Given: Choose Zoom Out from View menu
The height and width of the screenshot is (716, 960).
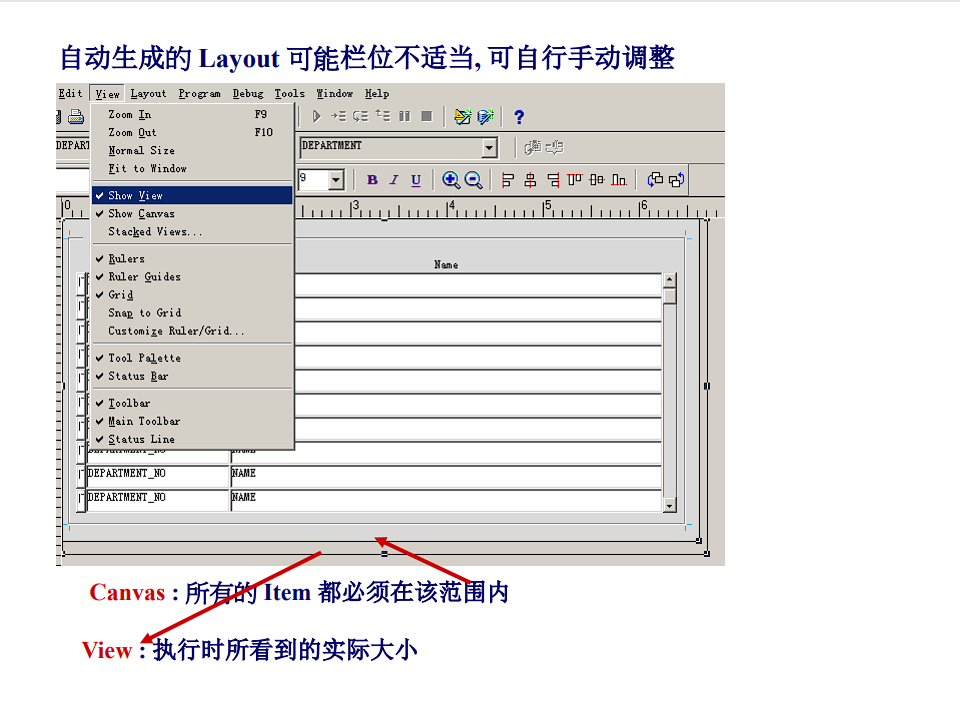Looking at the screenshot, I should pos(192,132).
